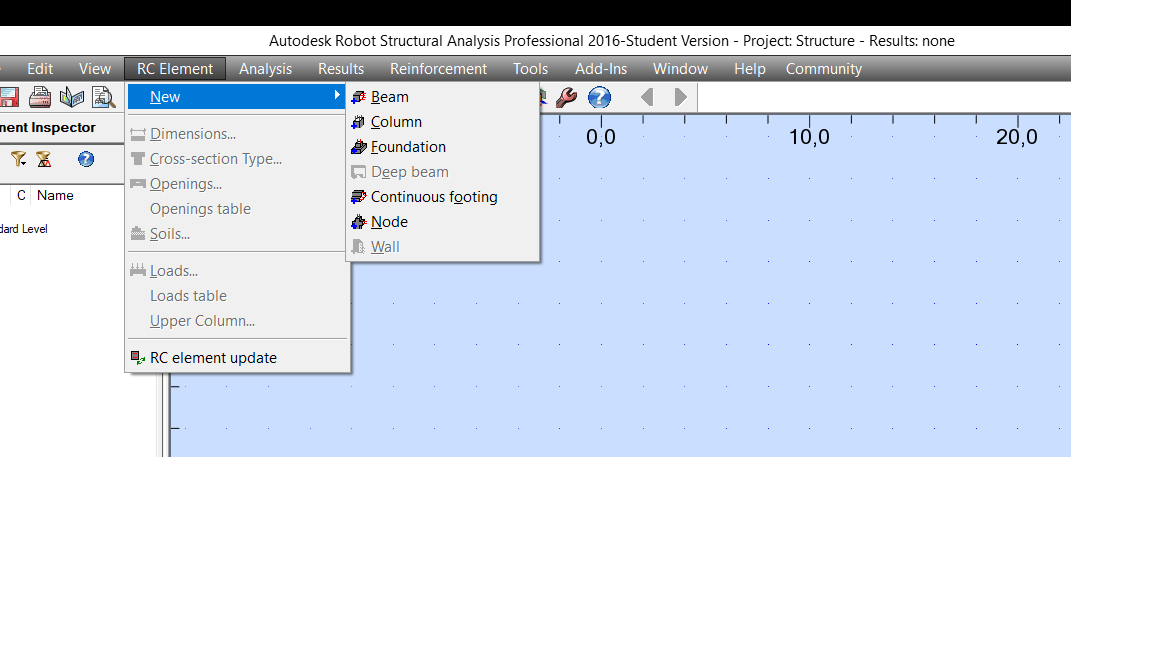
Task: Close the RC Element menu in the menu bar
Action: (x=175, y=68)
